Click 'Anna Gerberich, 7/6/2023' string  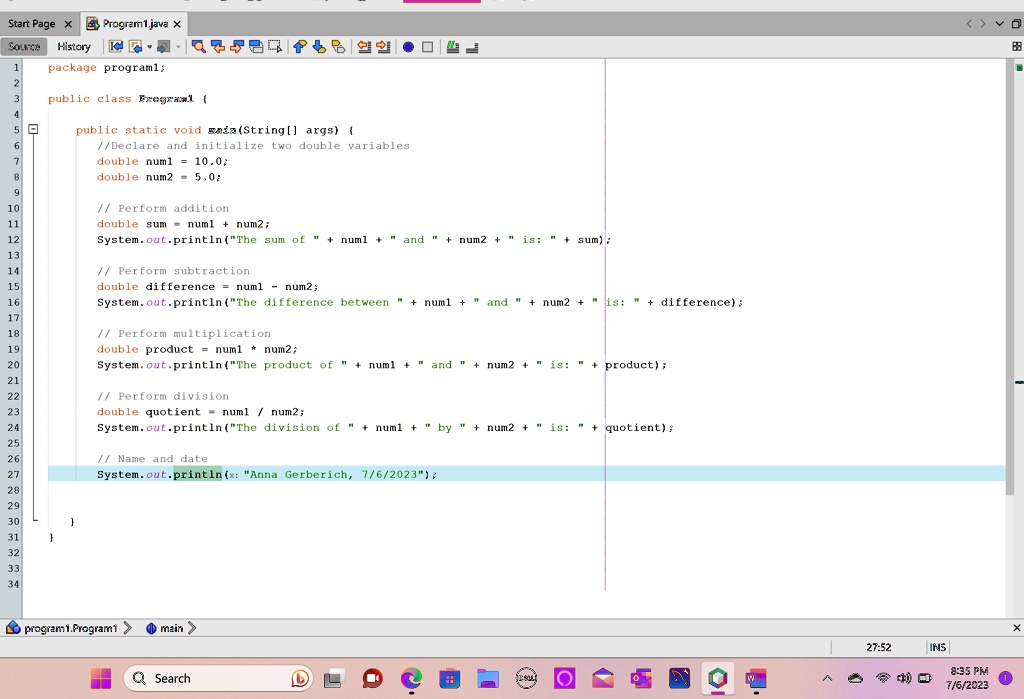334,474
